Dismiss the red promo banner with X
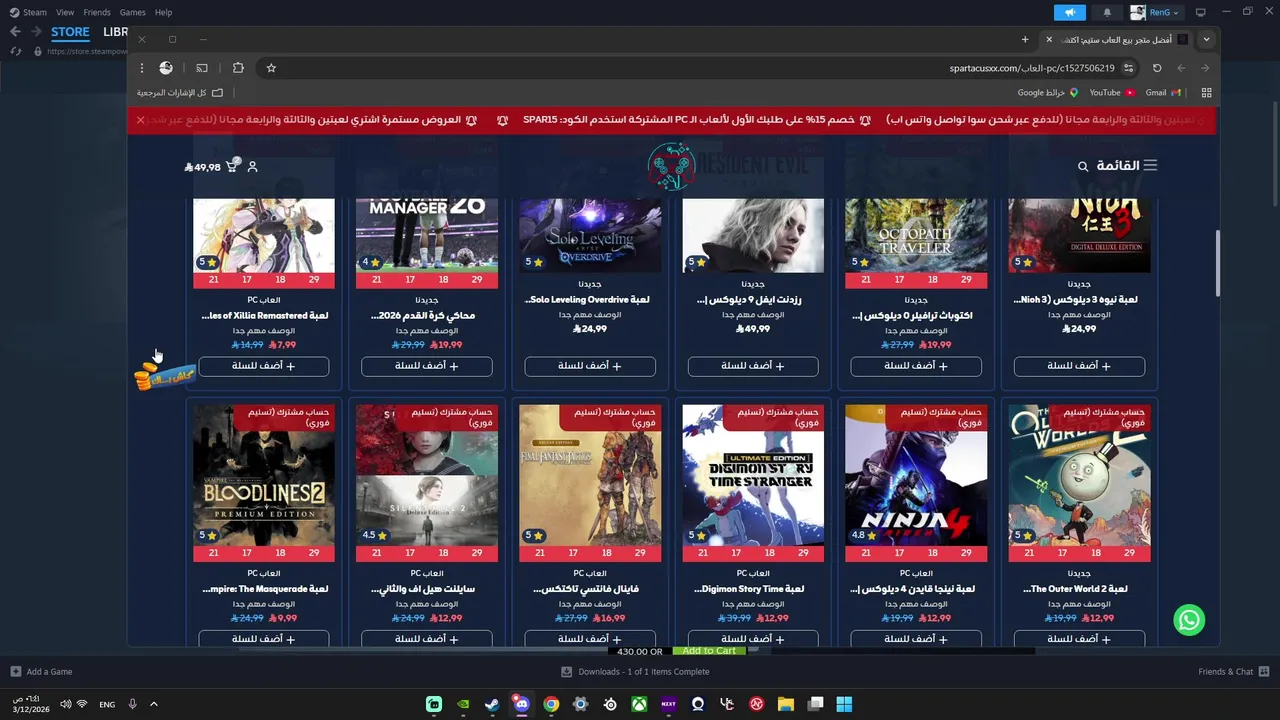 pos(140,119)
